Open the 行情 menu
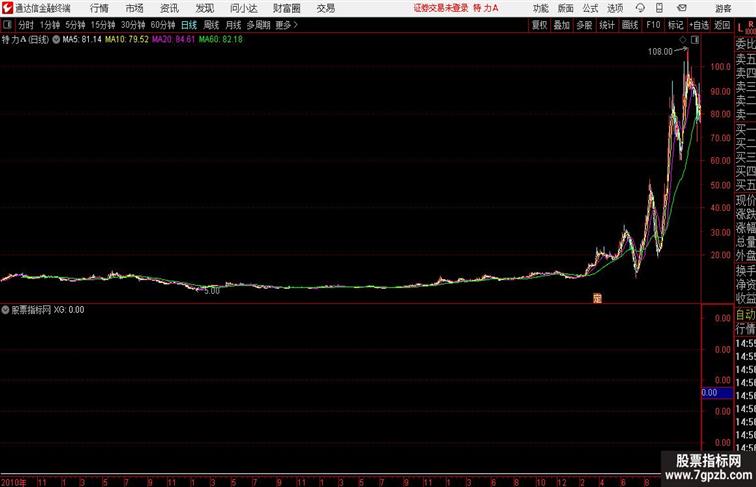The image size is (756, 487). click(x=99, y=8)
